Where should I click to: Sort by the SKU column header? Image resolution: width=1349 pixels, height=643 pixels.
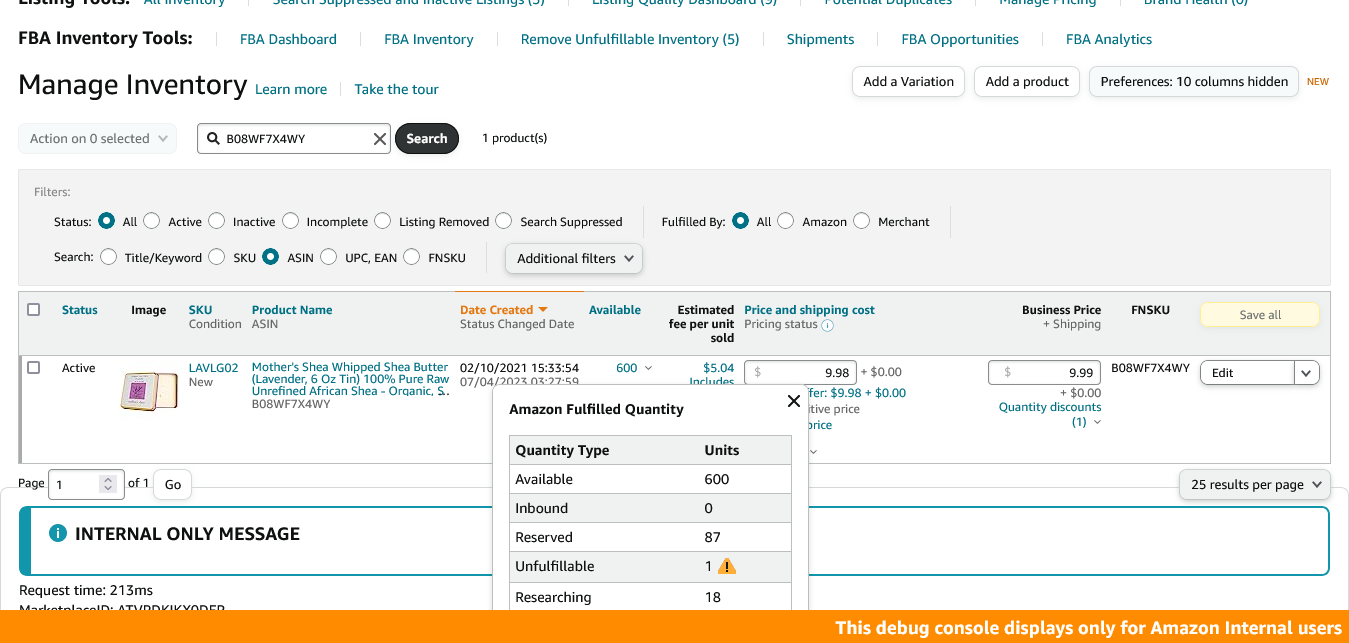tap(200, 310)
